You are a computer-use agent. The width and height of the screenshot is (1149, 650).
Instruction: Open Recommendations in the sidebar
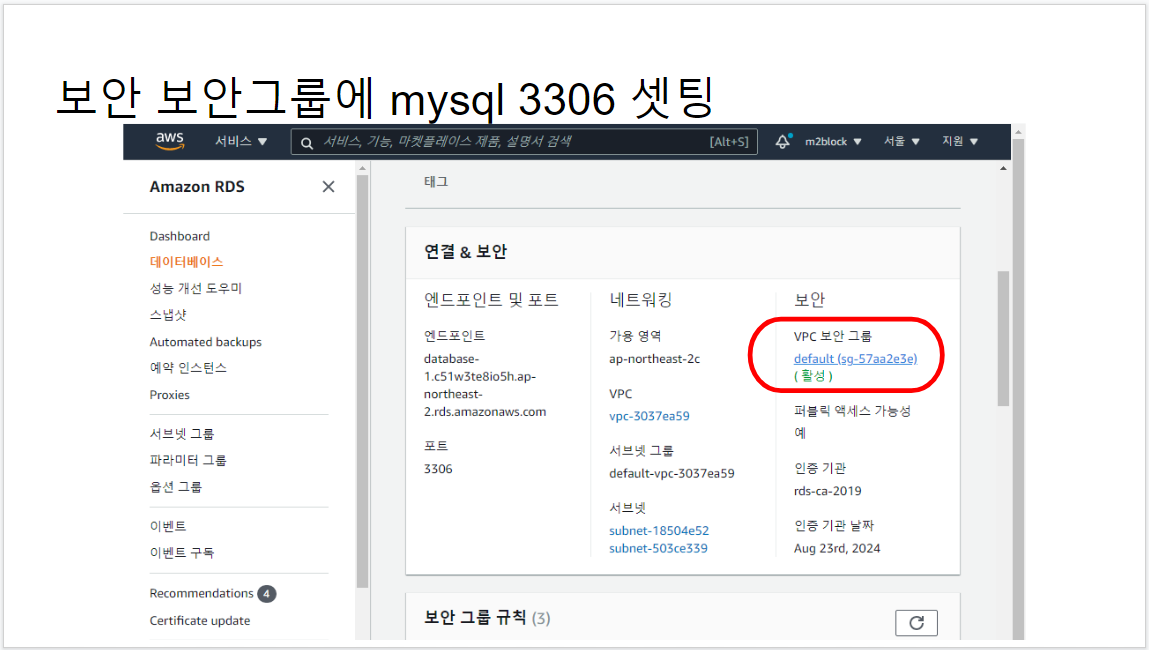(x=202, y=594)
